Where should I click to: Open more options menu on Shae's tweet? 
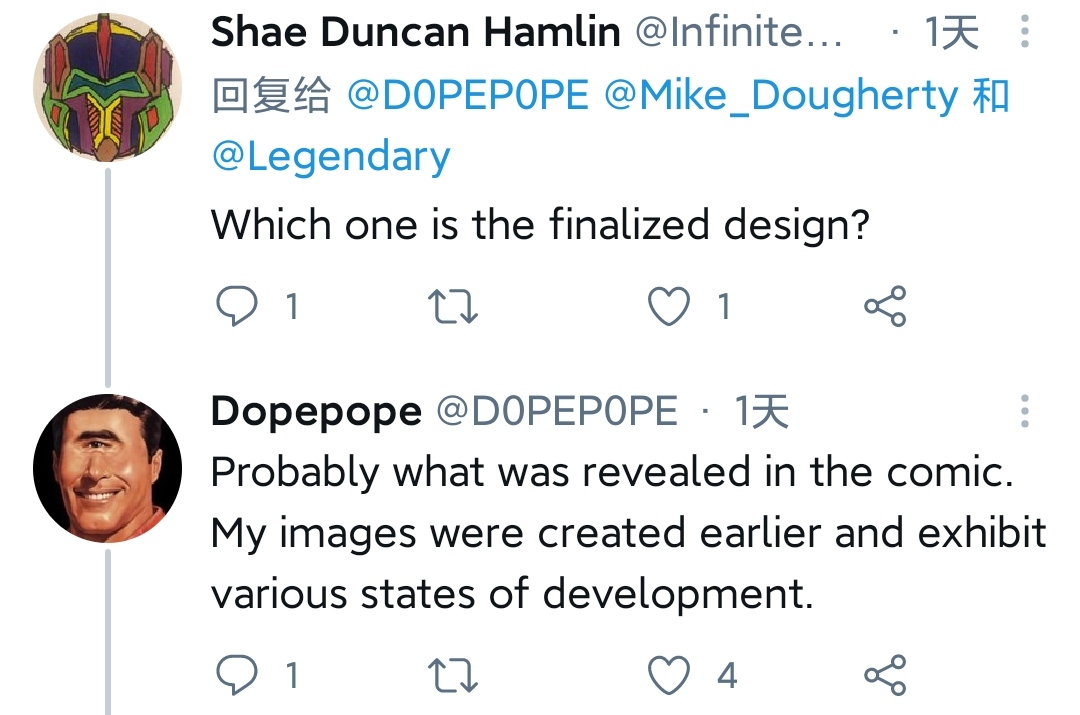pos(1025,31)
